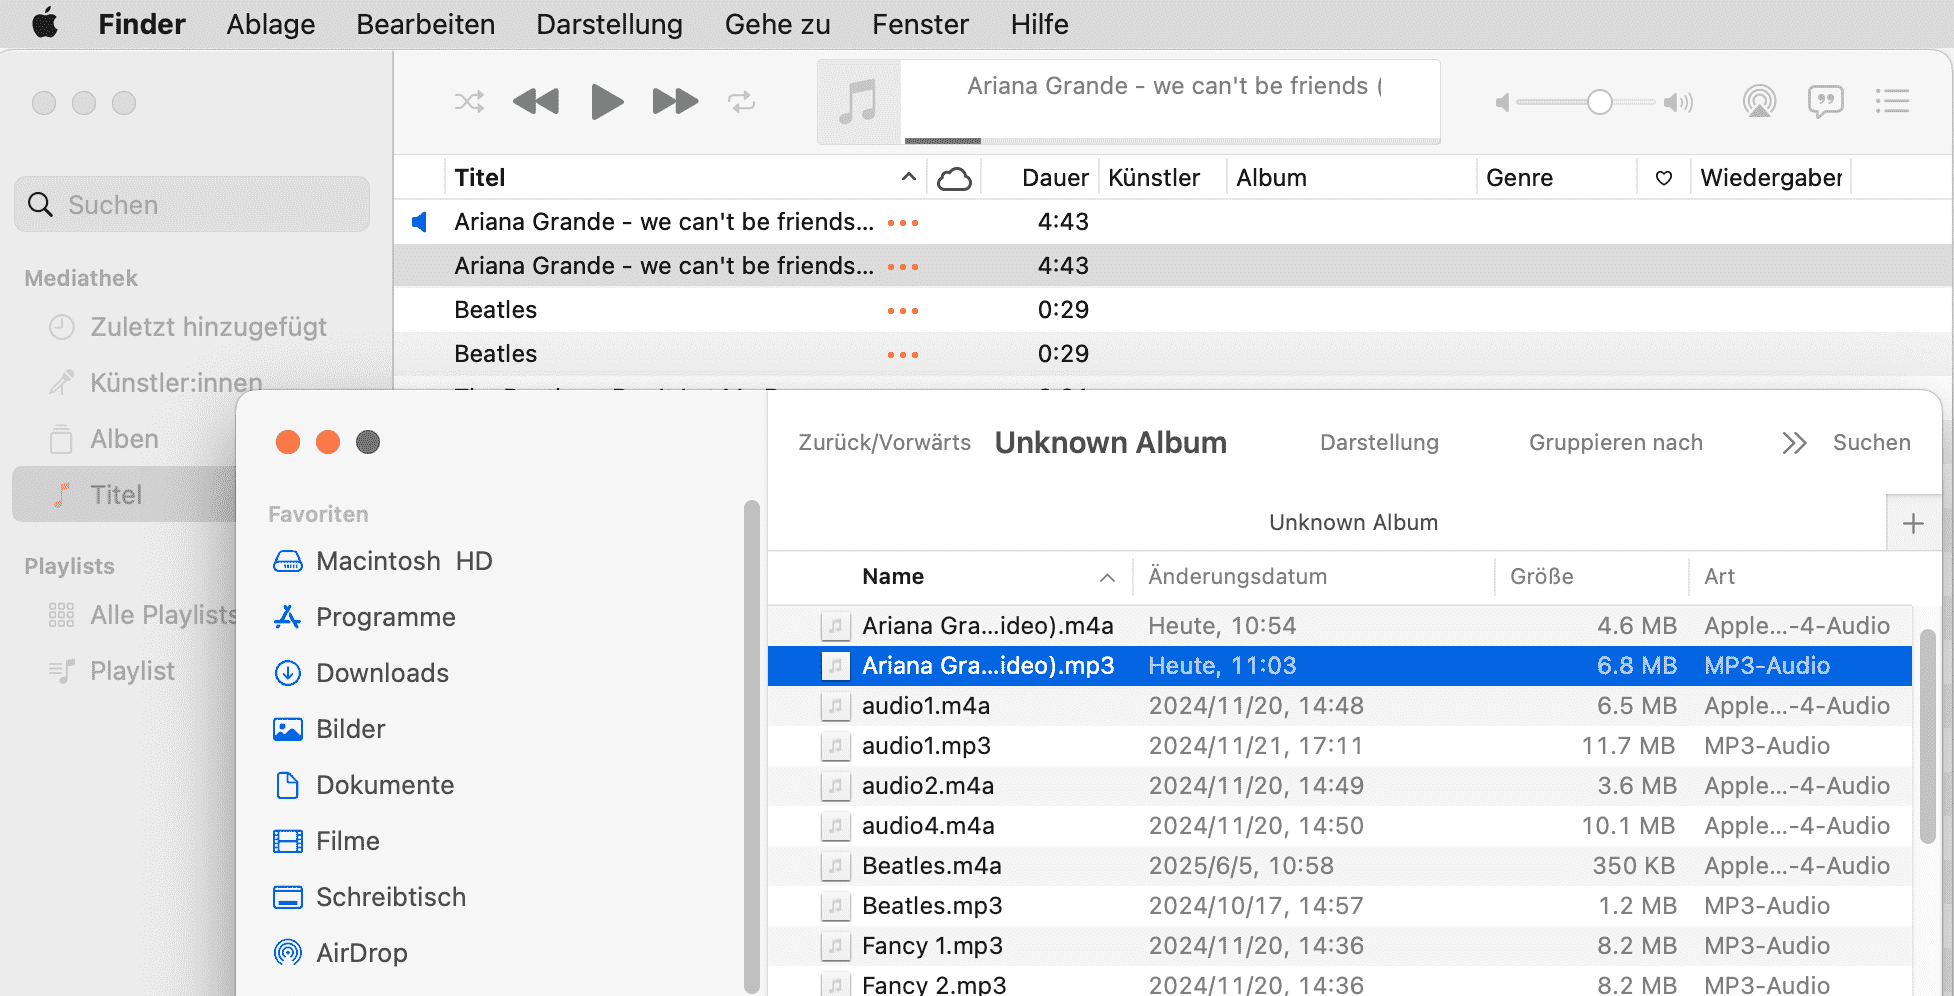Open the Ablage menu
The height and width of the screenshot is (996, 1954).
(x=270, y=24)
